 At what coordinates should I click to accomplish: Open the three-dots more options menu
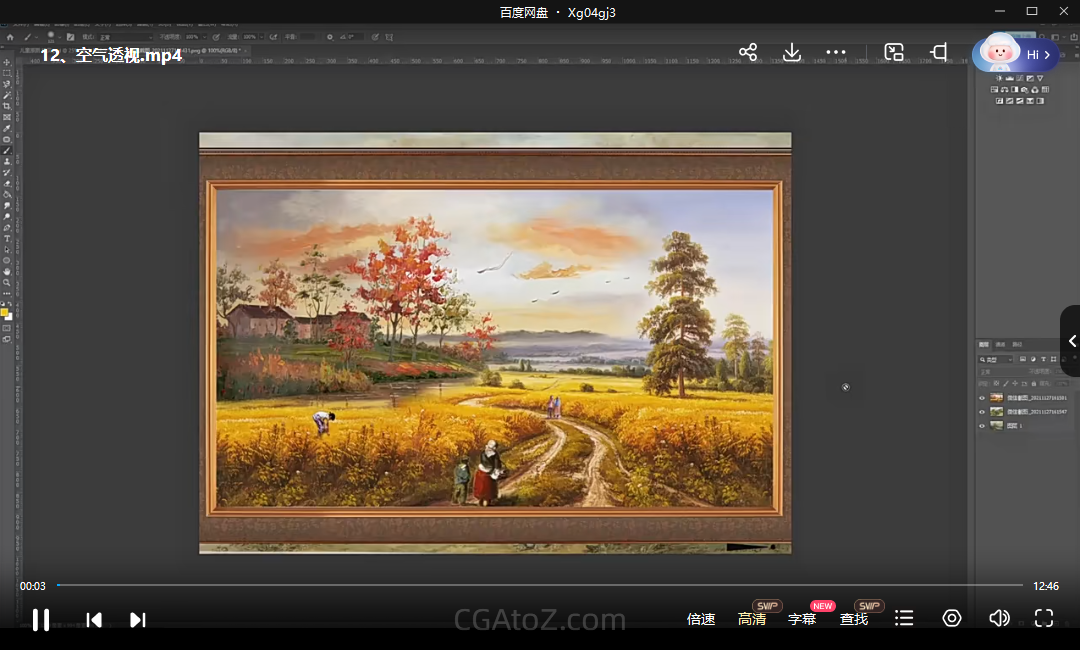(836, 52)
